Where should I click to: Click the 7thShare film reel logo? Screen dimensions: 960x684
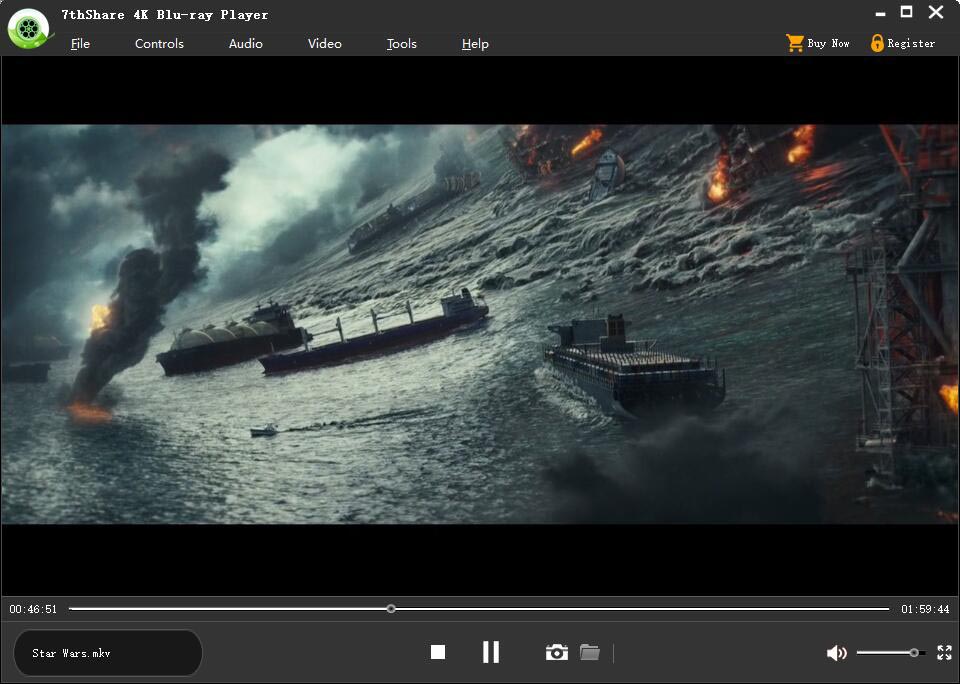pos(29,28)
